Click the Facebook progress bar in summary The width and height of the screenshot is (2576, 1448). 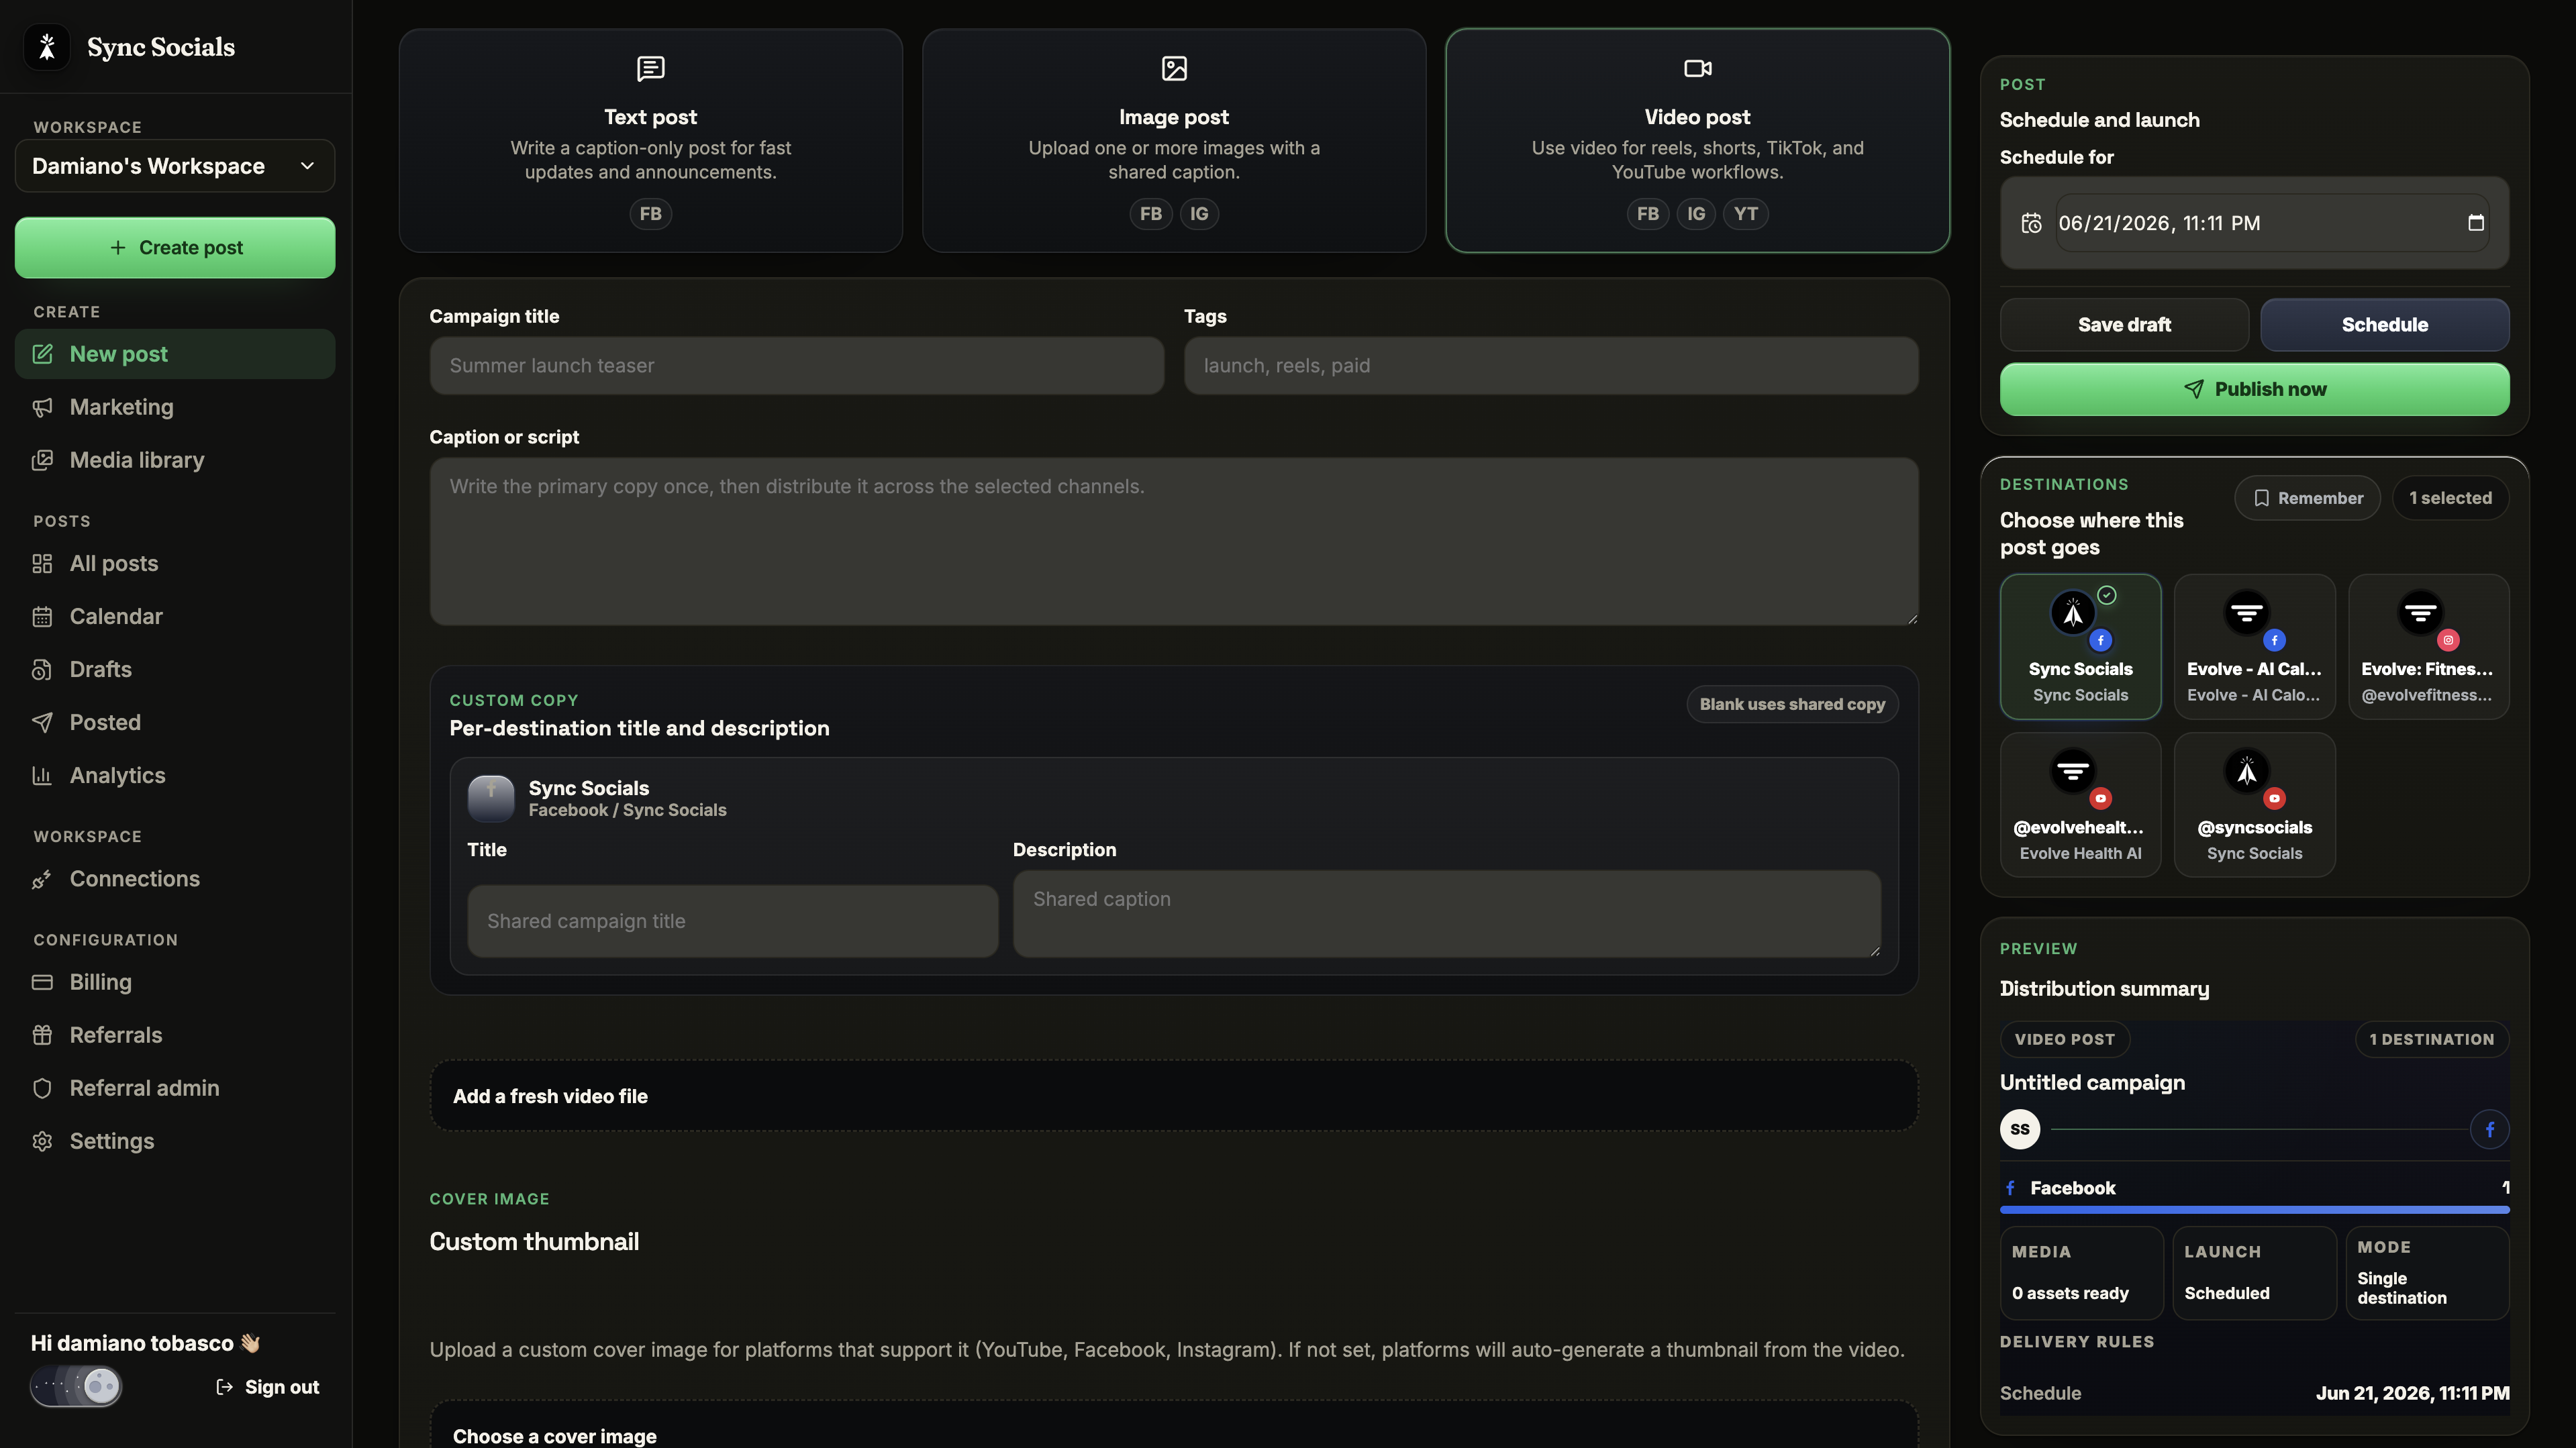2254,1210
